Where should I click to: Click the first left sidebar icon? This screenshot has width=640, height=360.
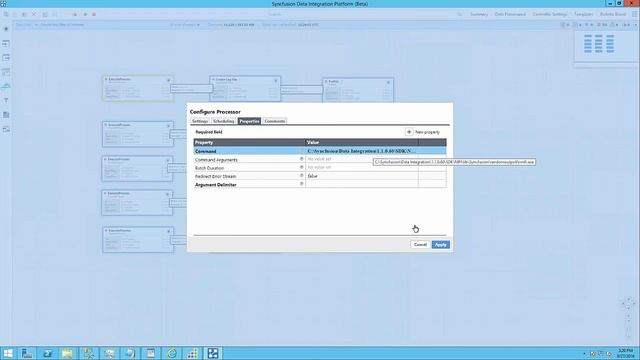click(6, 29)
